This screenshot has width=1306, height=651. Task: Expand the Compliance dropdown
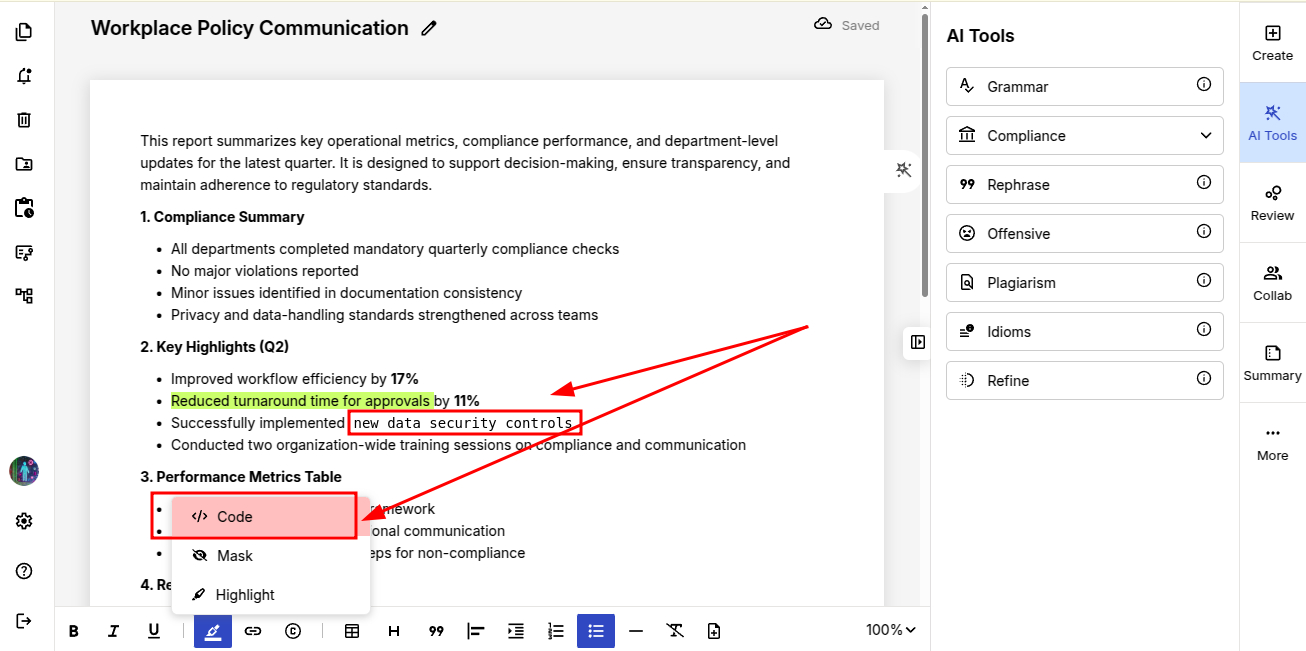[1203, 135]
